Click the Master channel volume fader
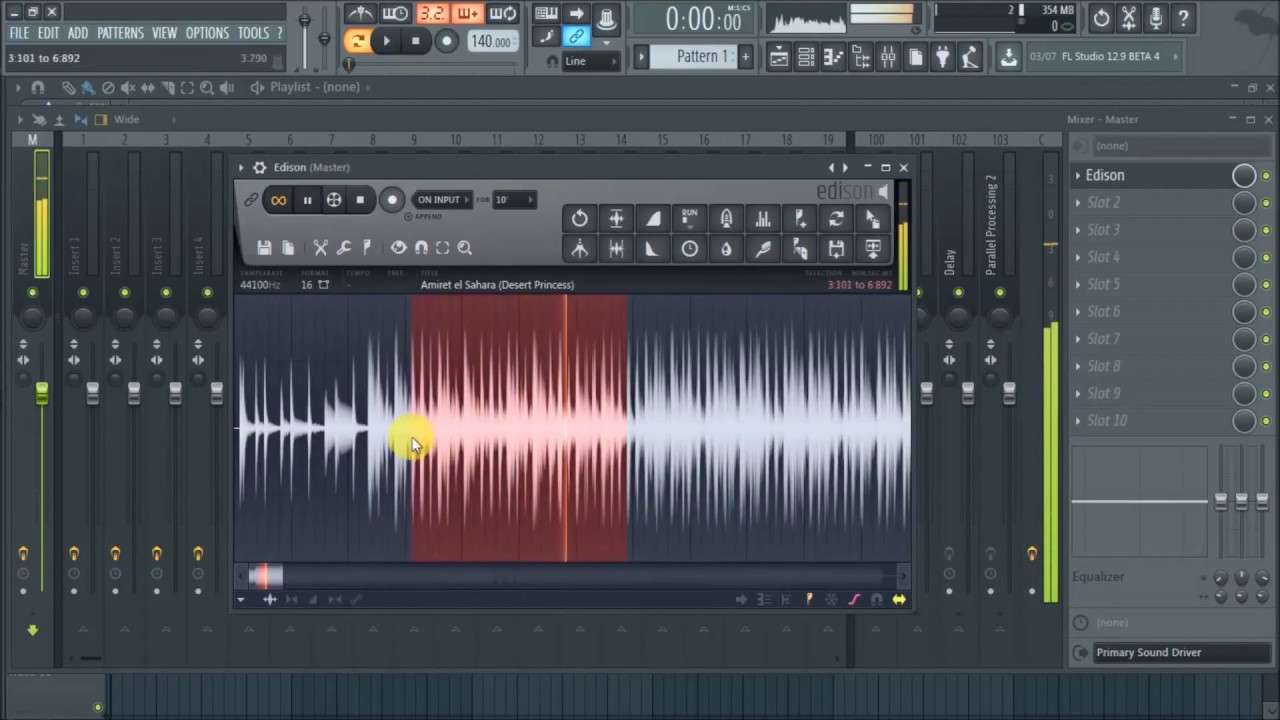 click(41, 394)
